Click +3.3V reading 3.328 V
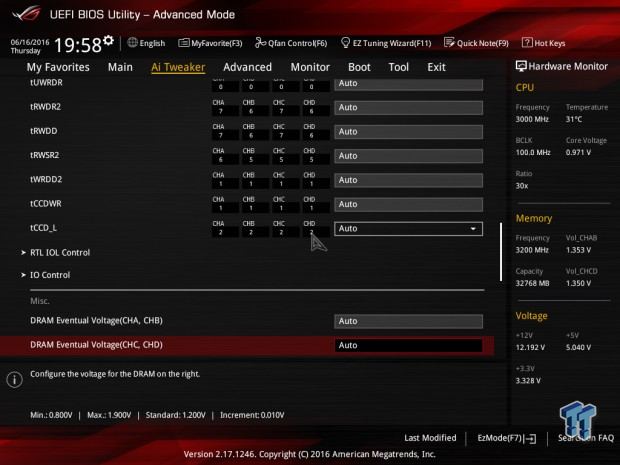Screen dimensions: 620x465 tap(528, 380)
